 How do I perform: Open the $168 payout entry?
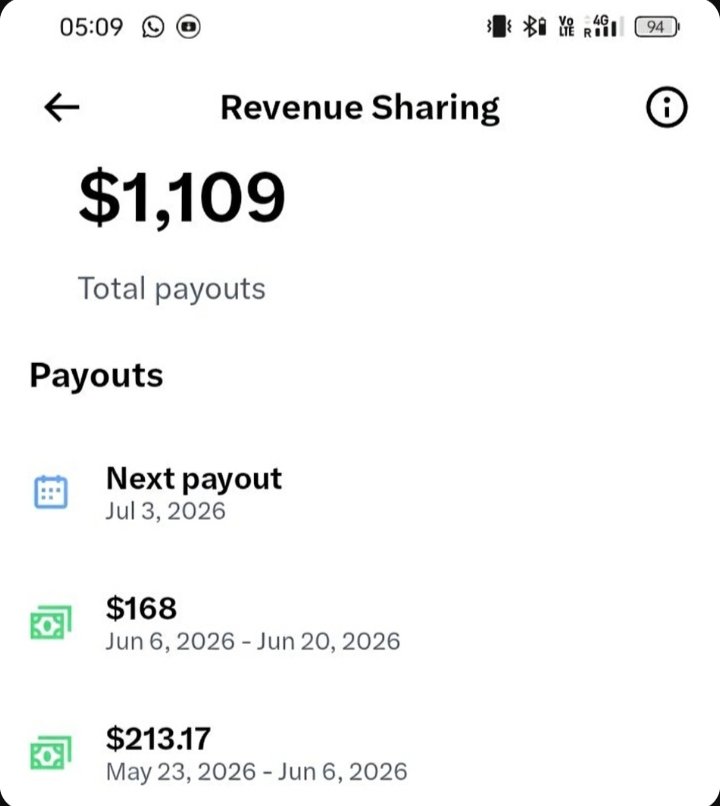360,623
